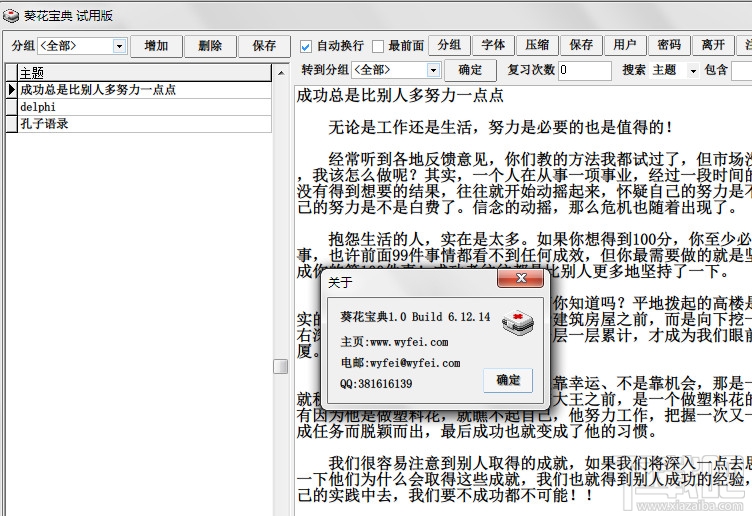Viewport: 752px width, 516px height.
Task: Open the 密码 settings button
Action: pyautogui.click(x=670, y=45)
